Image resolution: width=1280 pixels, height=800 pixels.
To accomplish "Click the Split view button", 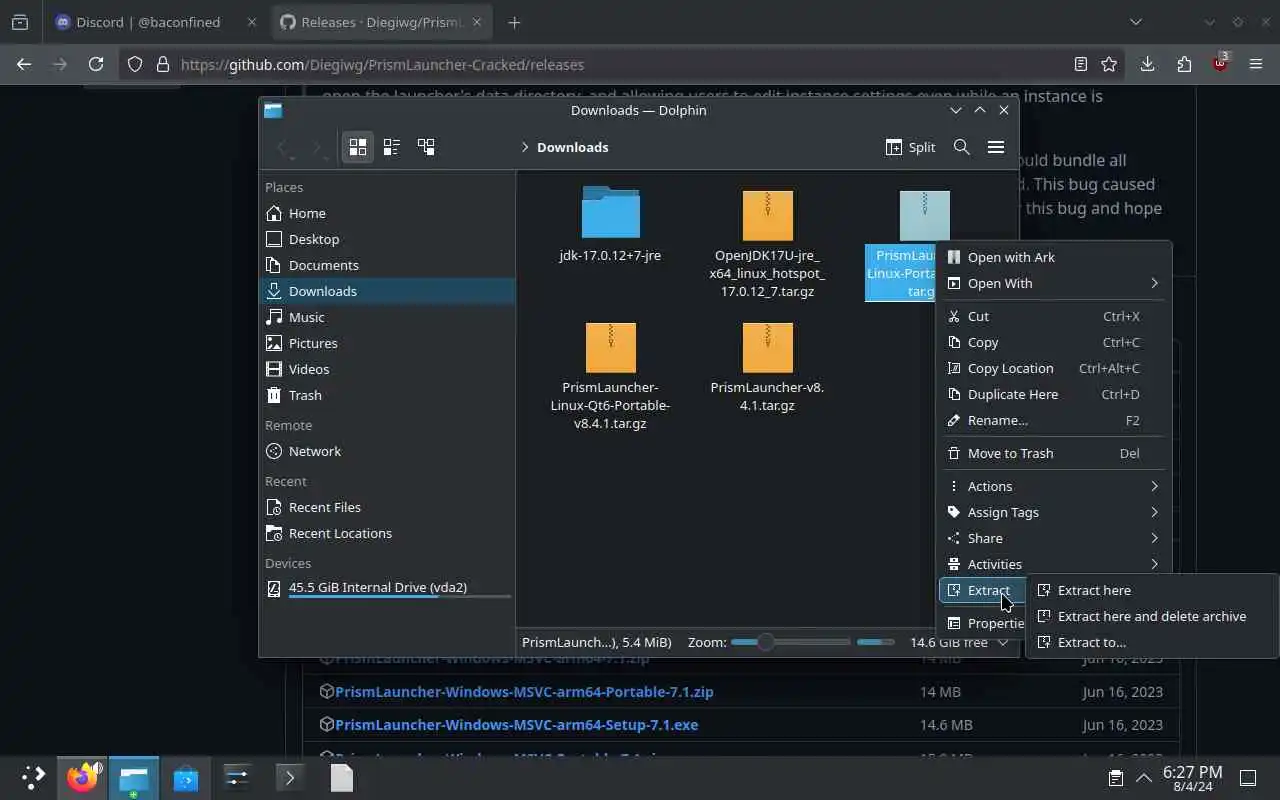I will pyautogui.click(x=910, y=147).
